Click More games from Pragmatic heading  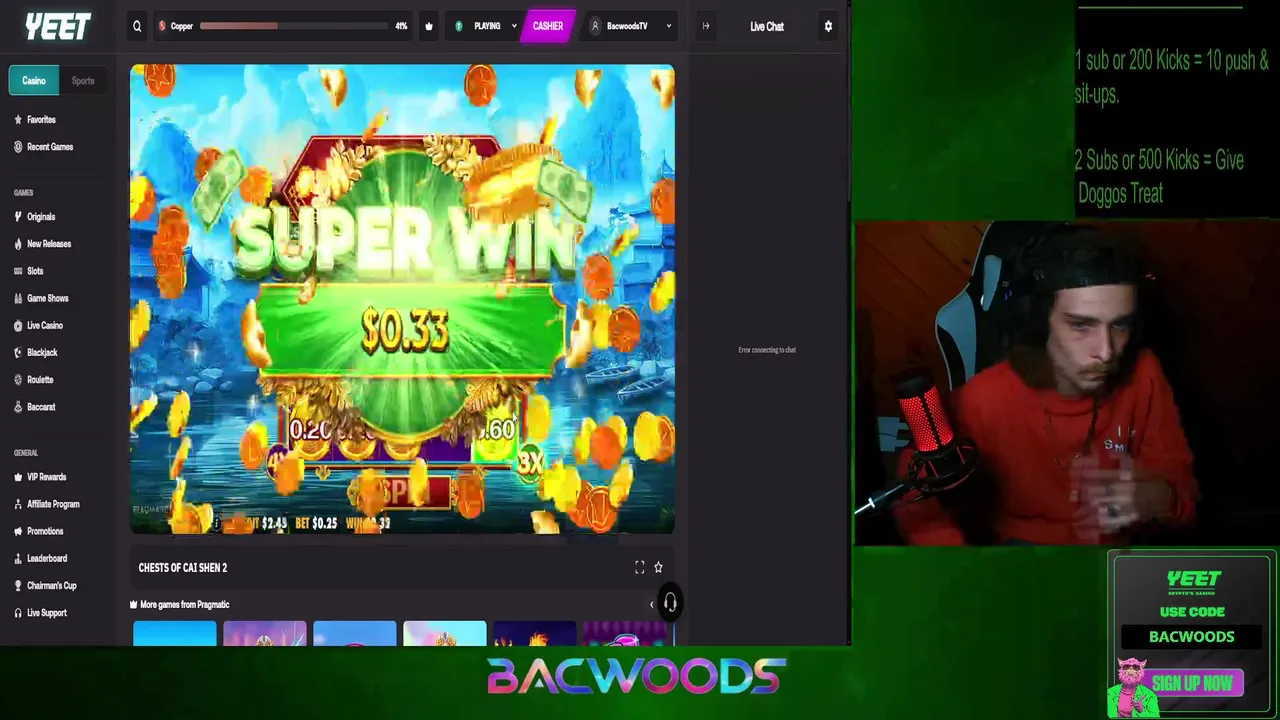point(185,604)
